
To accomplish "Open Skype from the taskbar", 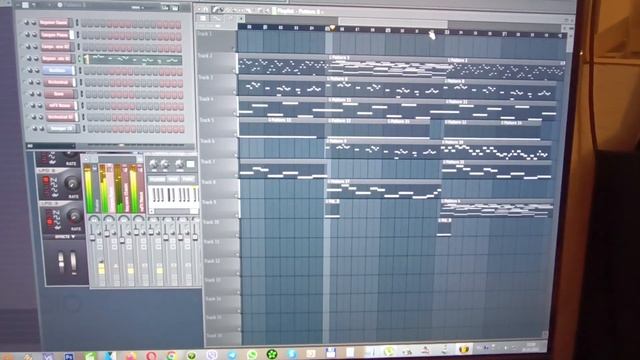I will [291, 354].
